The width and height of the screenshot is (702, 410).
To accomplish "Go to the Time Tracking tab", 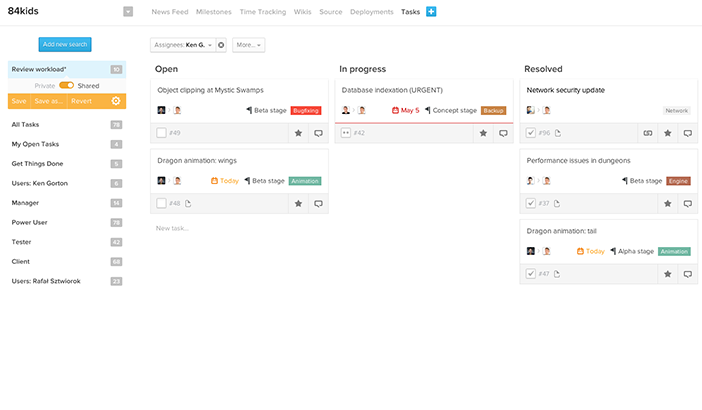I will (x=263, y=12).
